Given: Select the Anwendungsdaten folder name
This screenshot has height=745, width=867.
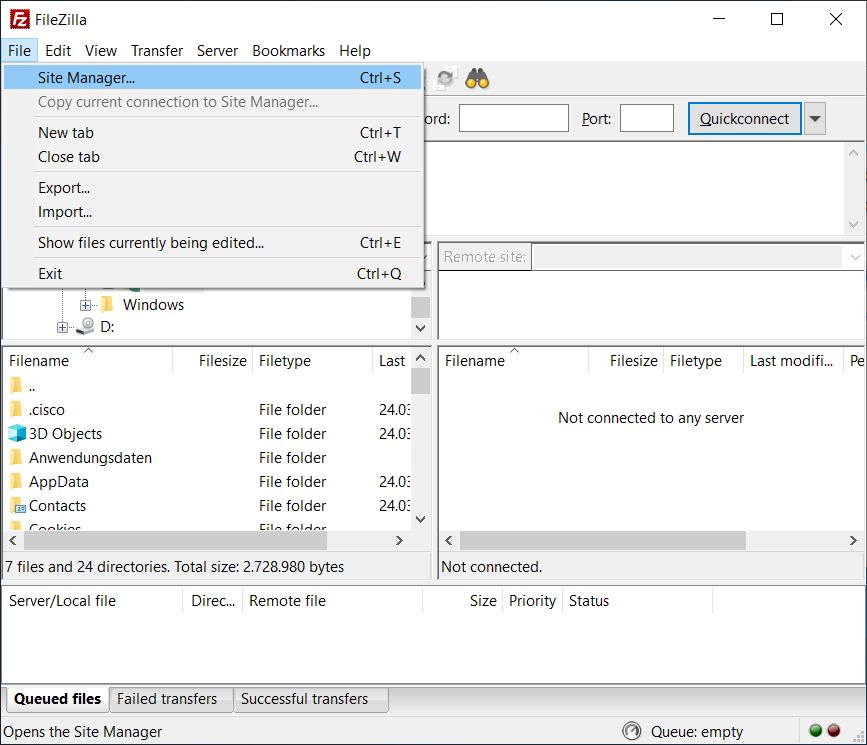Looking at the screenshot, I should tap(90, 458).
